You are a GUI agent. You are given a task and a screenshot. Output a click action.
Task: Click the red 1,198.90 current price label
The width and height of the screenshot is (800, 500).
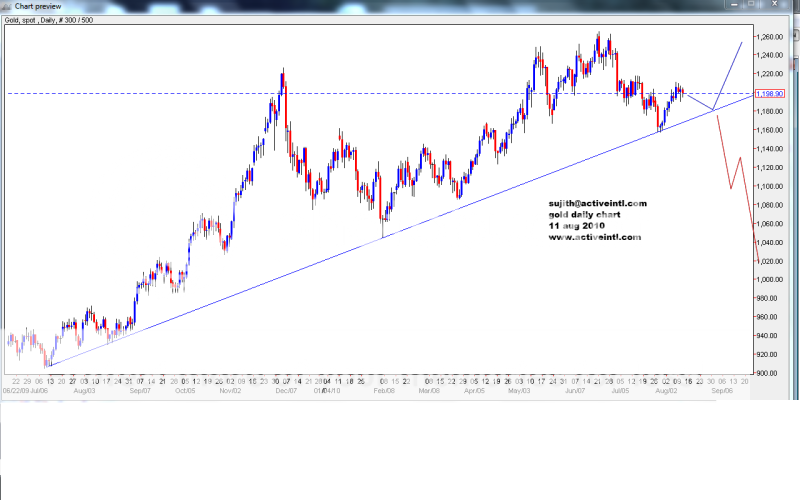tap(769, 93)
